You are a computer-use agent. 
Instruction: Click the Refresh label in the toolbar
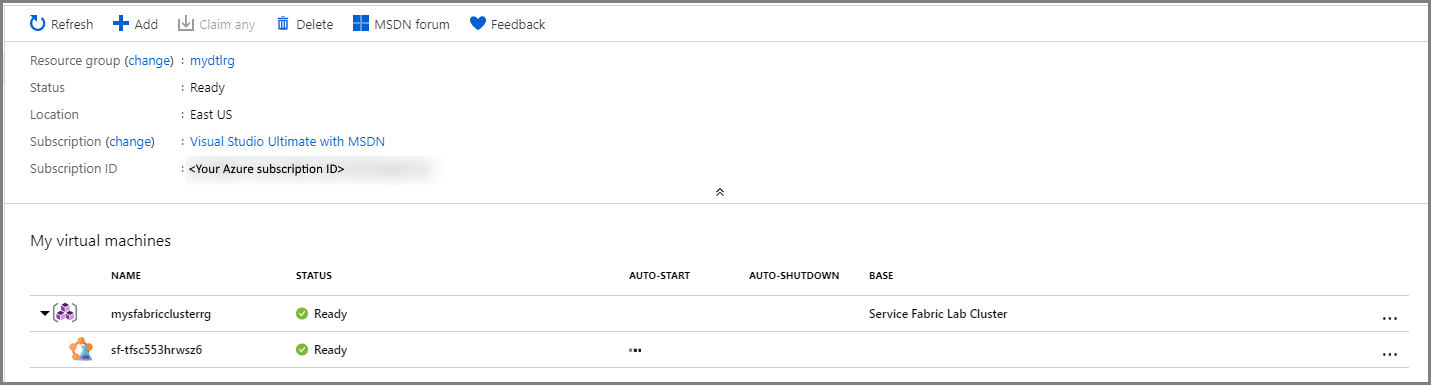tap(72, 24)
